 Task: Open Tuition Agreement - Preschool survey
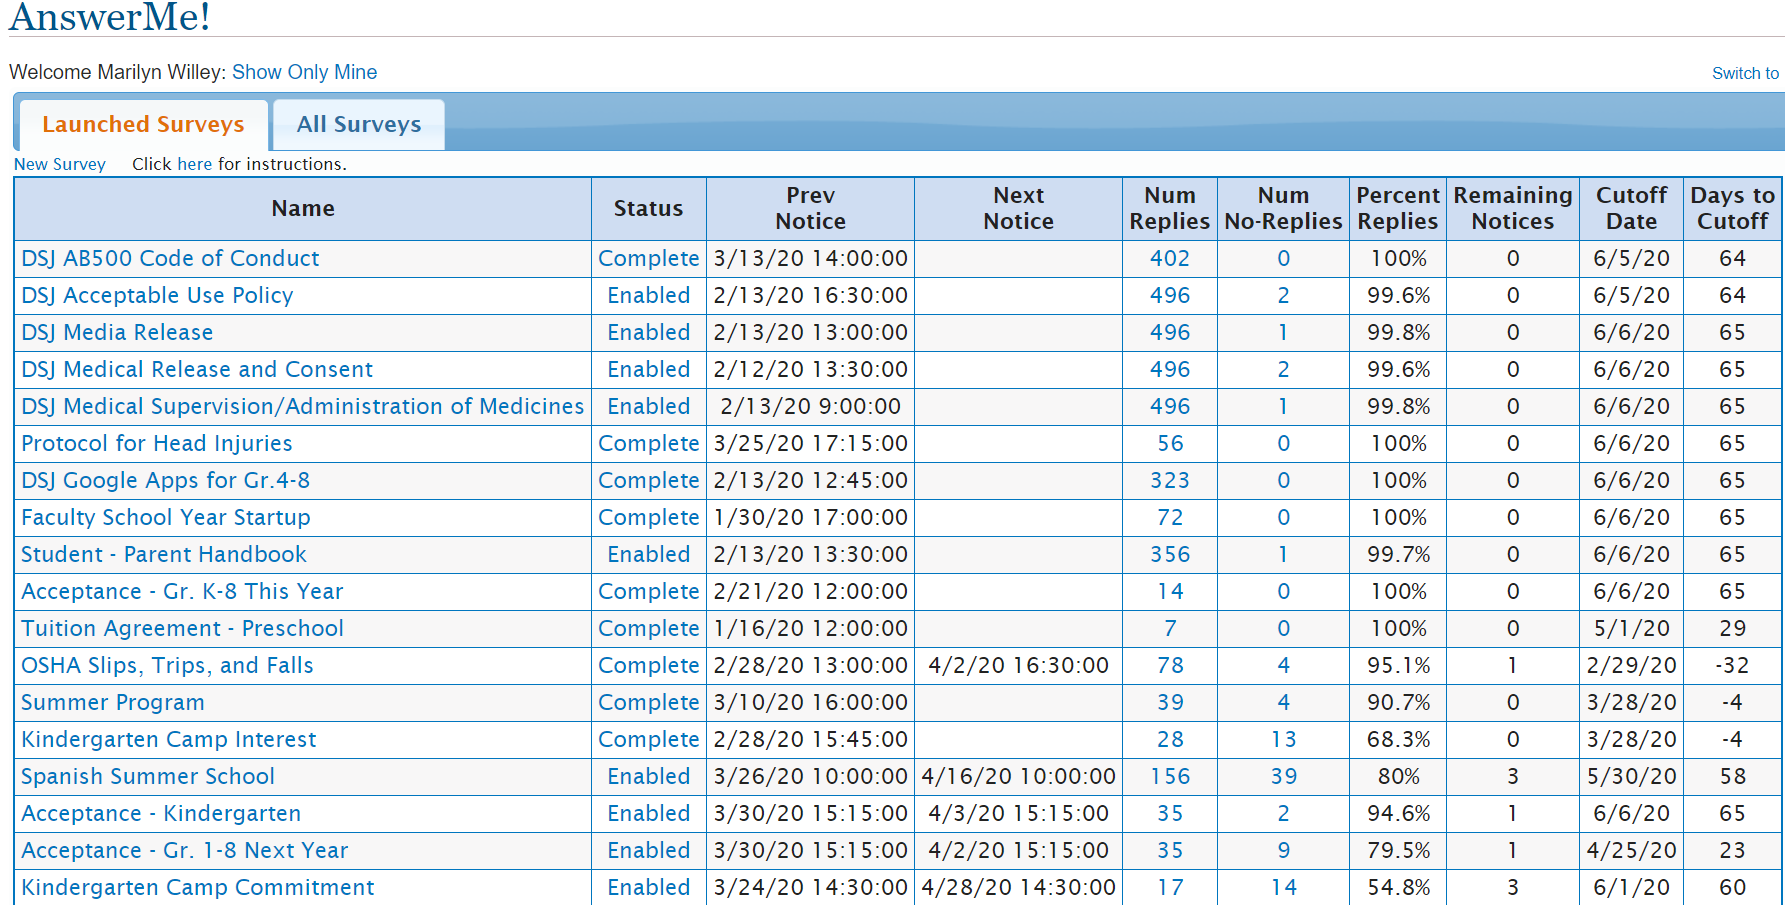coord(182,629)
